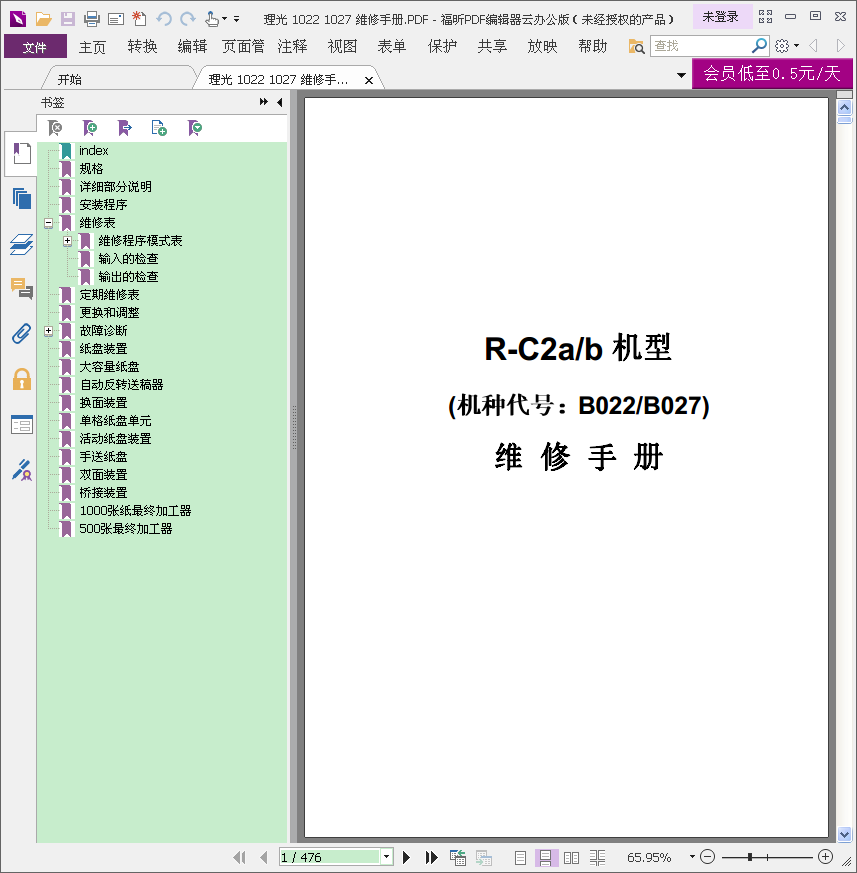
Task: Open the 文件 menu
Action: (35, 47)
